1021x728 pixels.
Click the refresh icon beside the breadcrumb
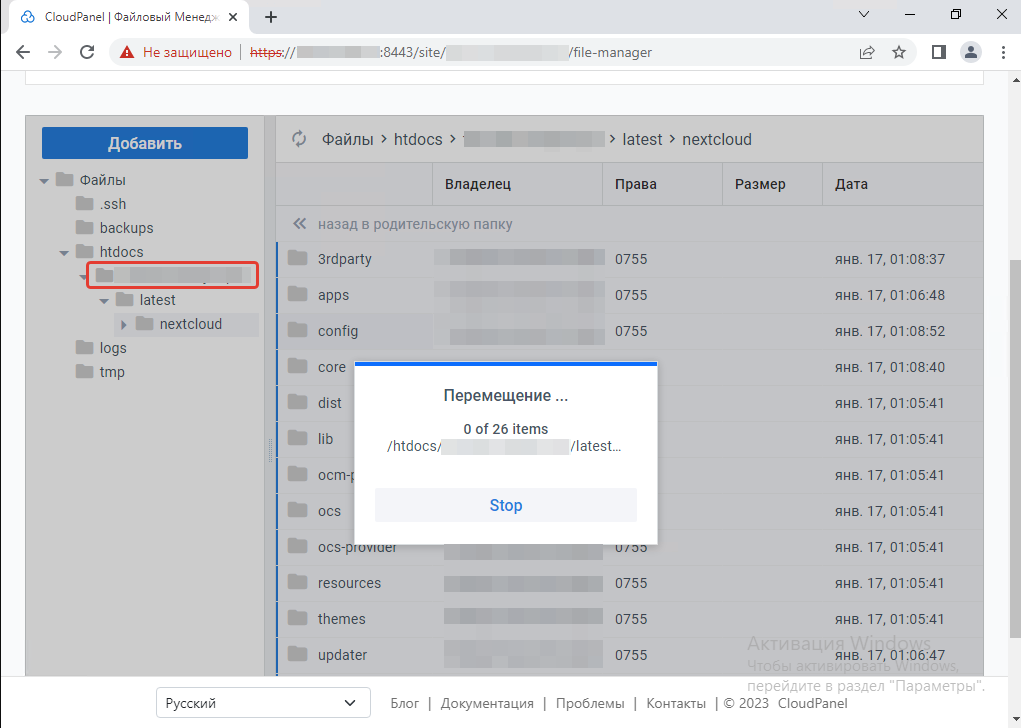298,139
